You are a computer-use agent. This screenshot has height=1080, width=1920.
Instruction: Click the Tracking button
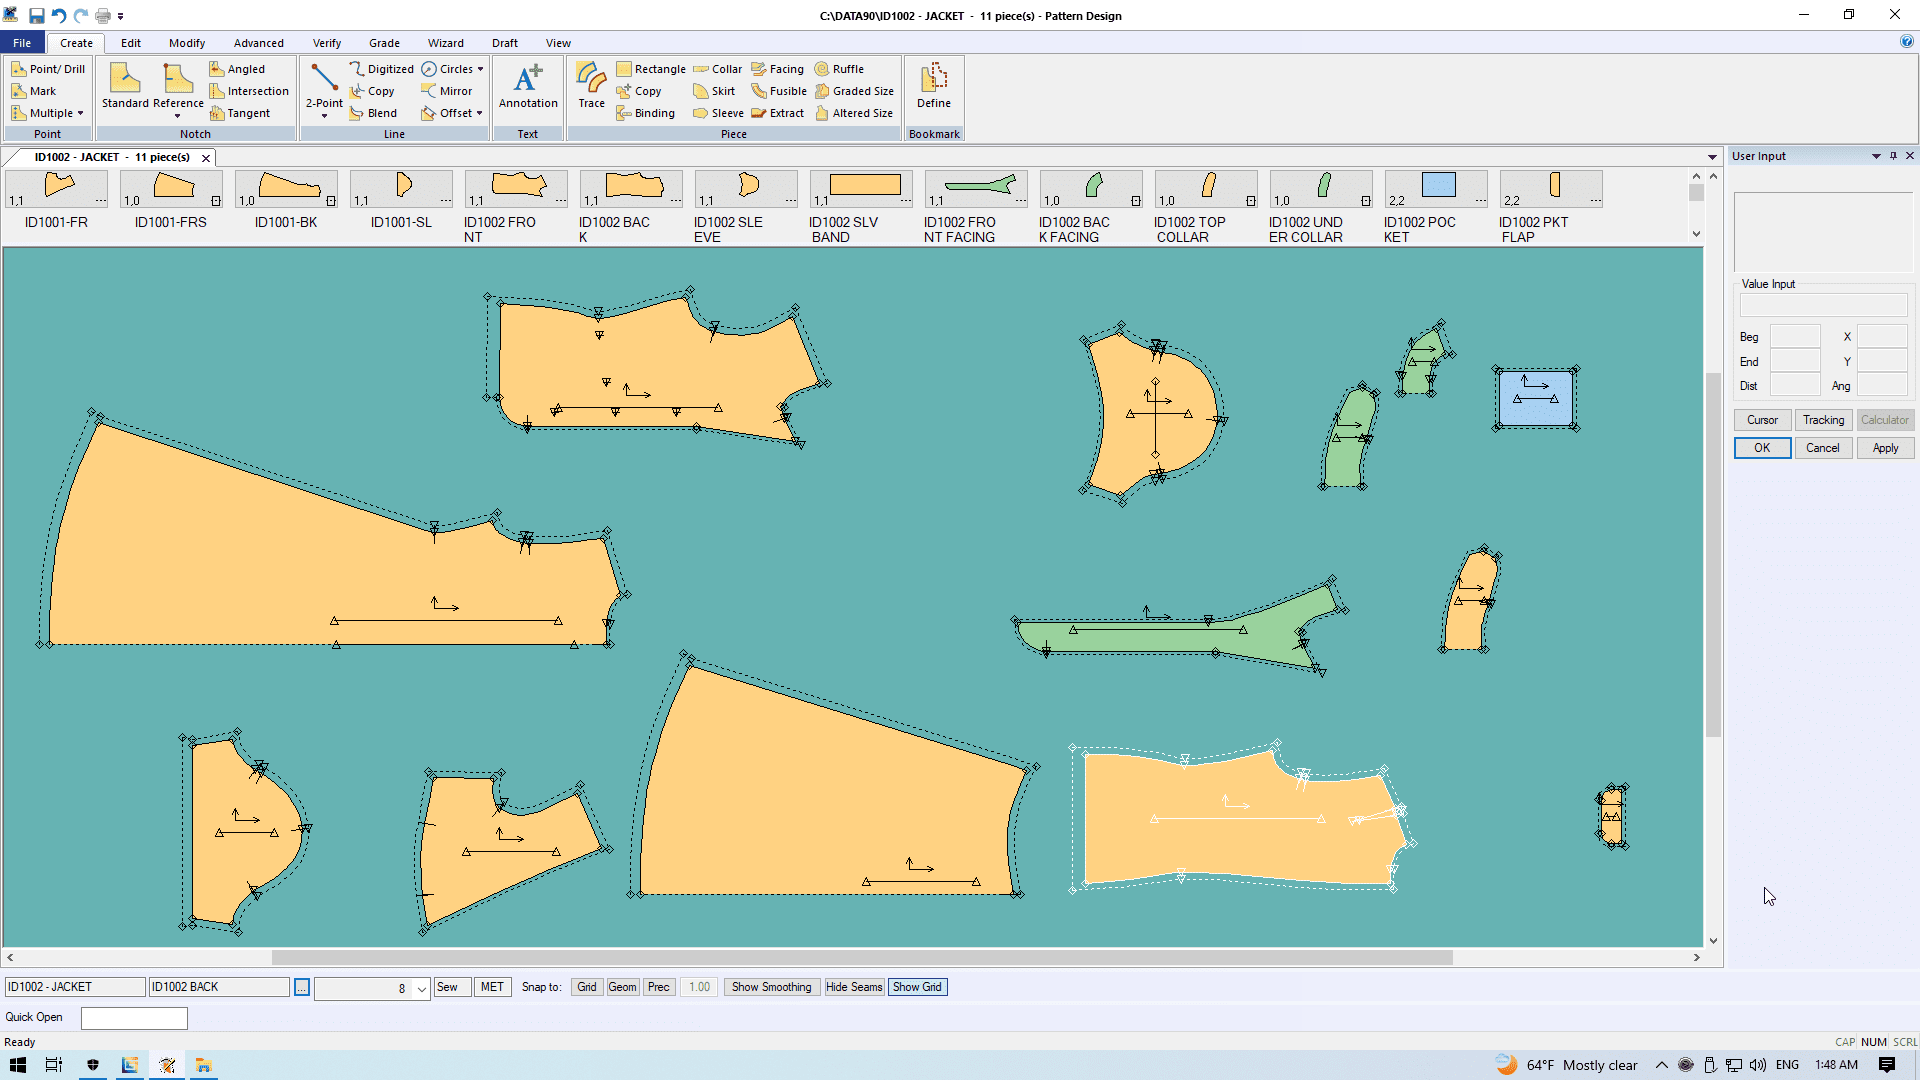tap(1823, 420)
